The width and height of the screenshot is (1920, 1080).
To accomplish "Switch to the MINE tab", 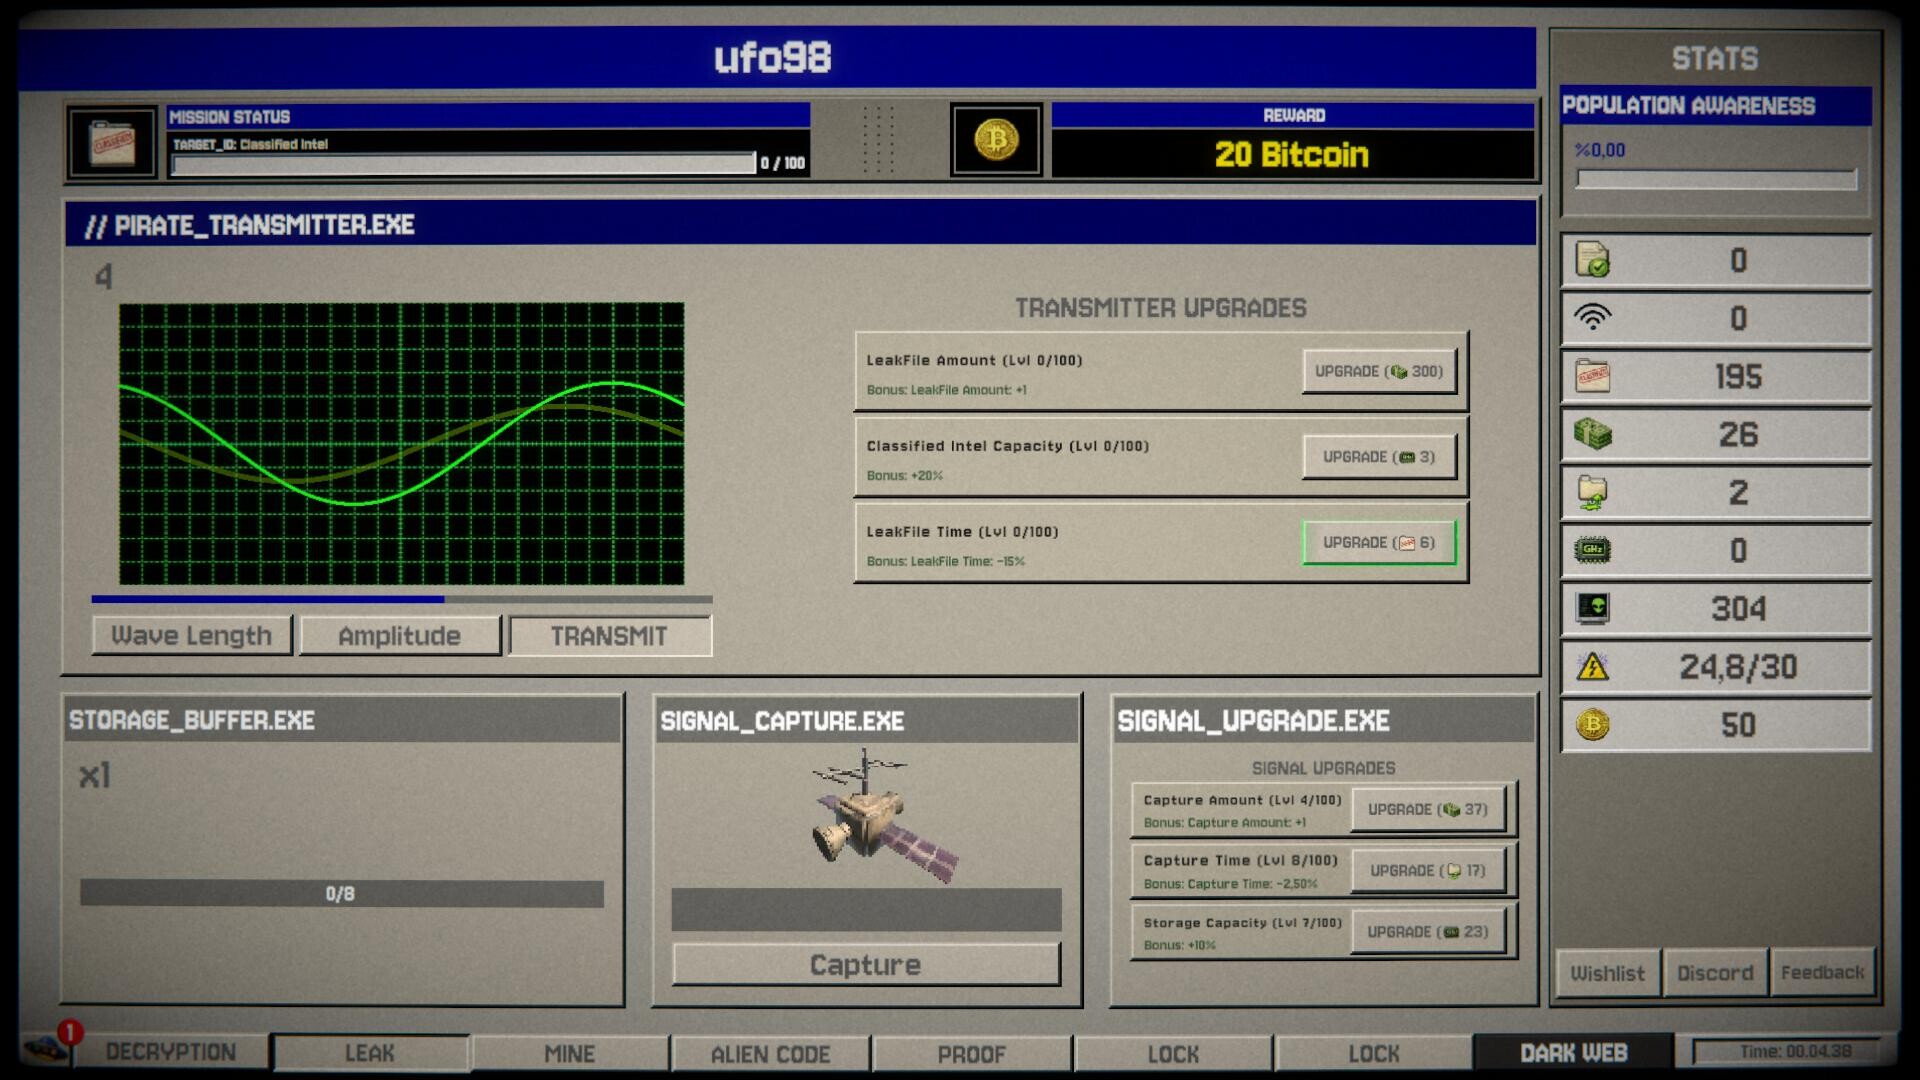I will [x=570, y=1053].
